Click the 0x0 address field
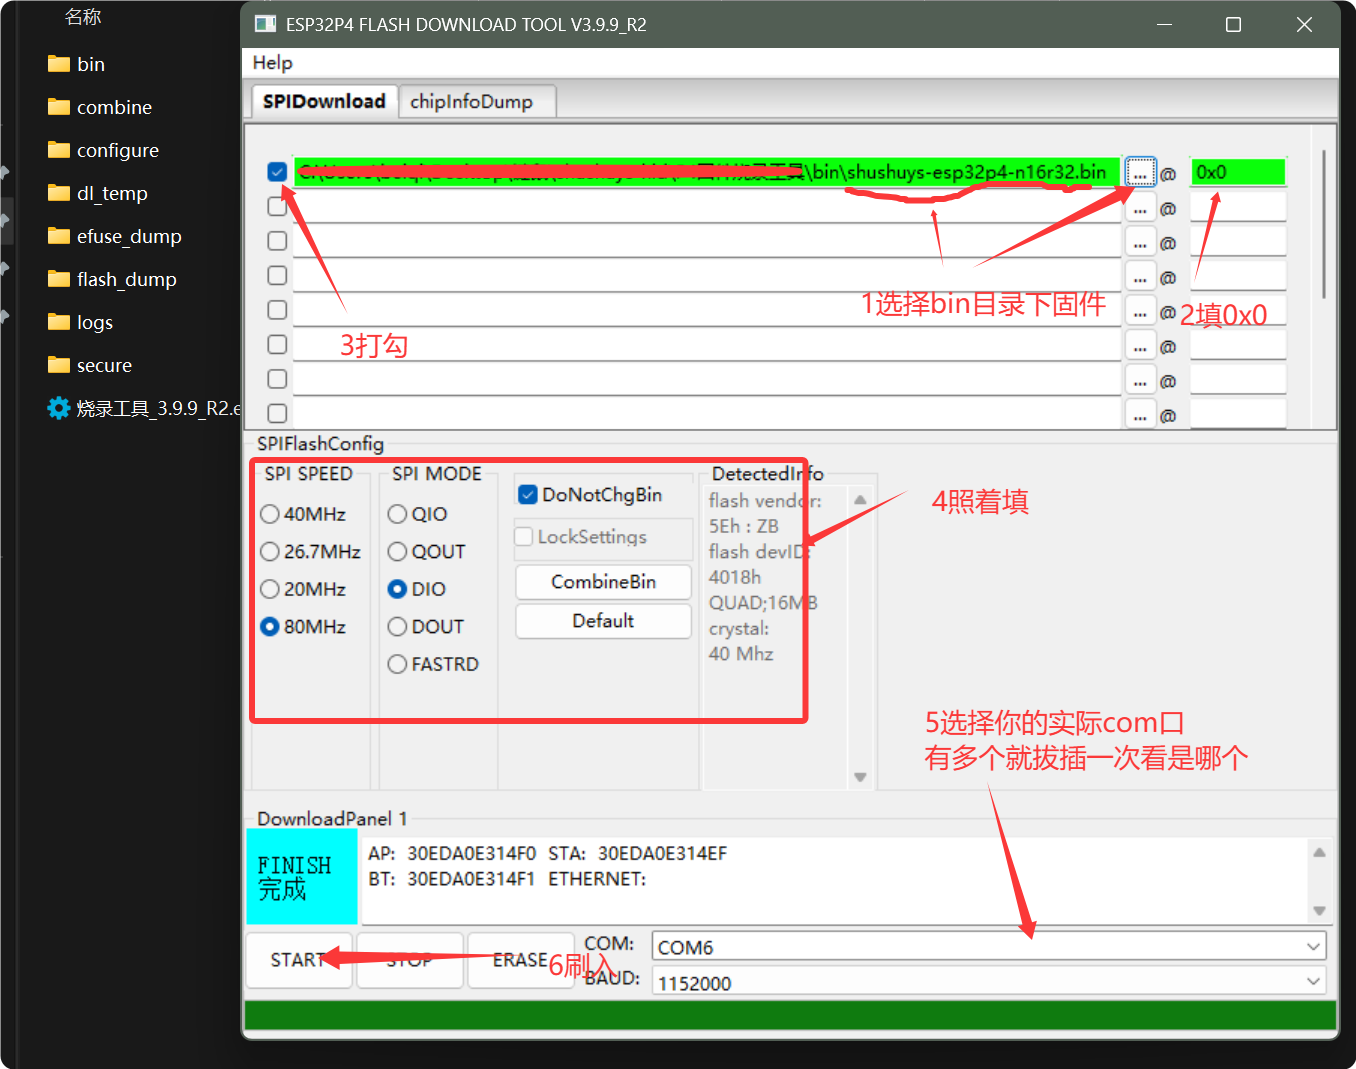Viewport: 1356px width, 1069px height. tap(1238, 172)
